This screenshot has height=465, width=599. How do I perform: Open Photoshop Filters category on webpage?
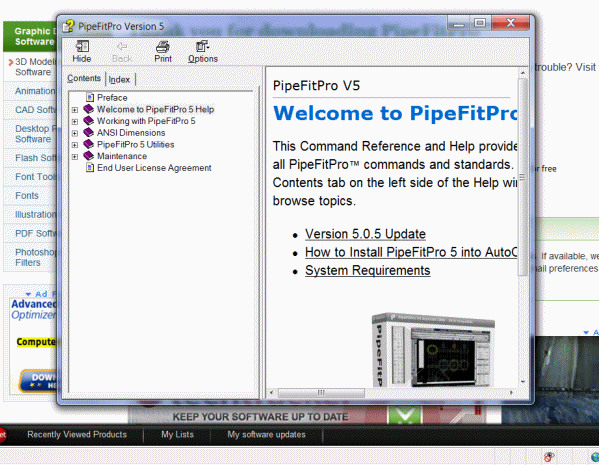35,258
